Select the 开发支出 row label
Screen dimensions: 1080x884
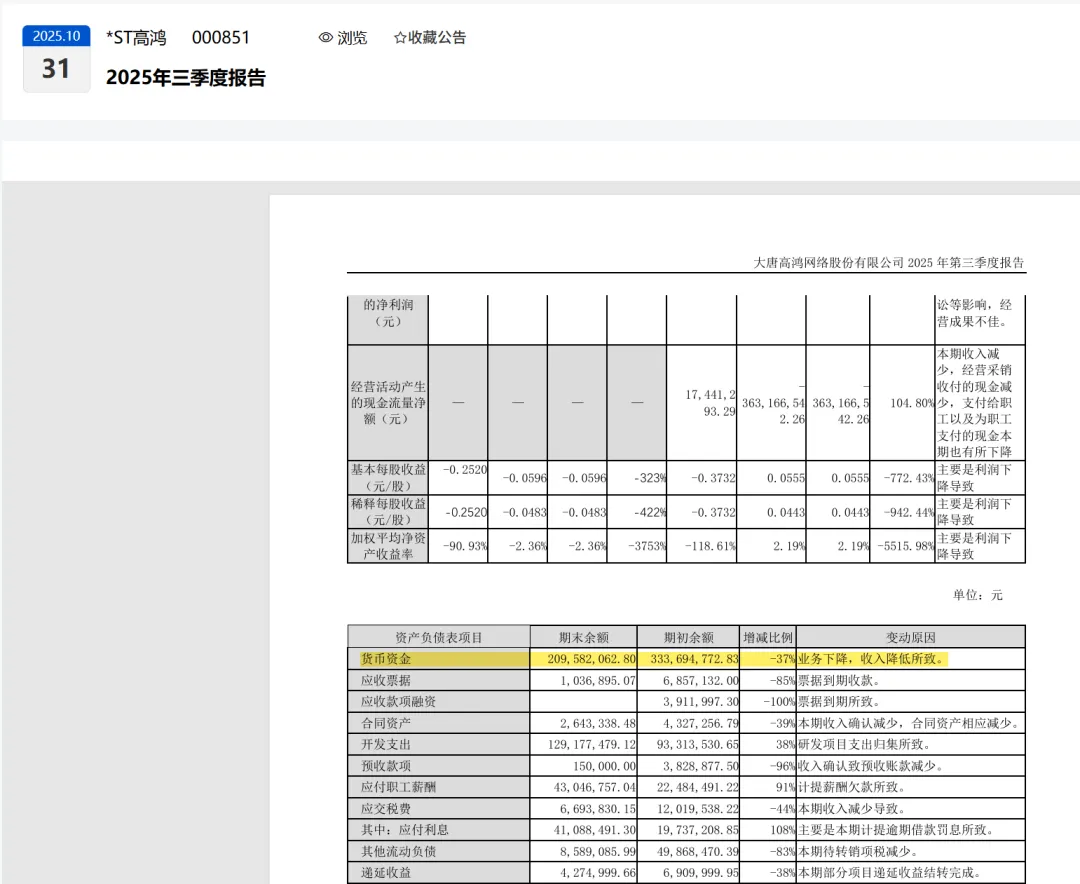coord(386,744)
